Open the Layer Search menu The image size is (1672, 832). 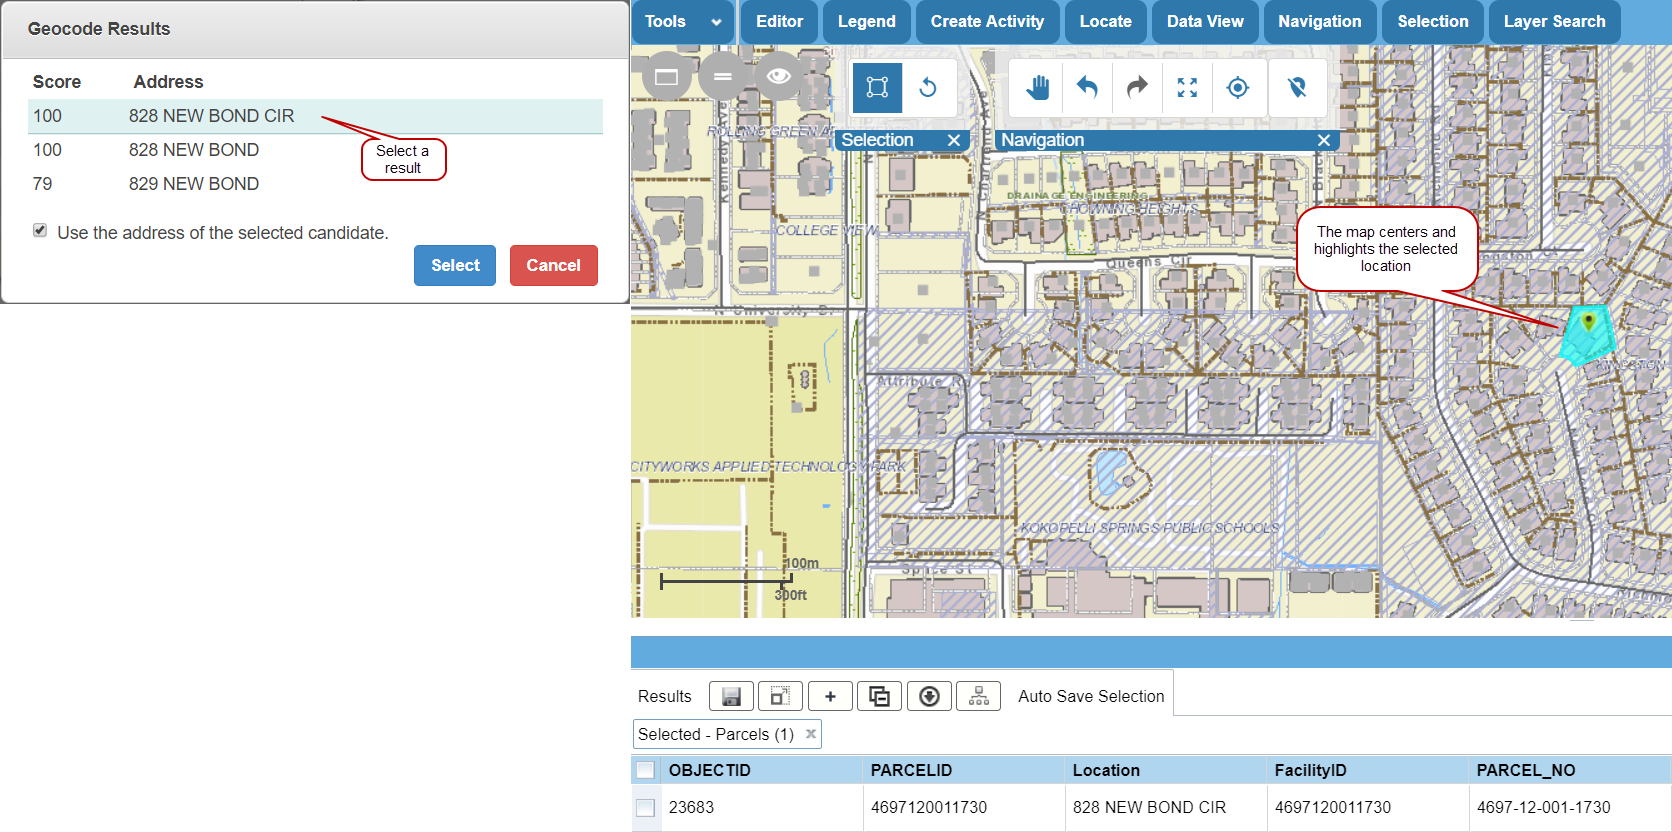click(x=1554, y=22)
